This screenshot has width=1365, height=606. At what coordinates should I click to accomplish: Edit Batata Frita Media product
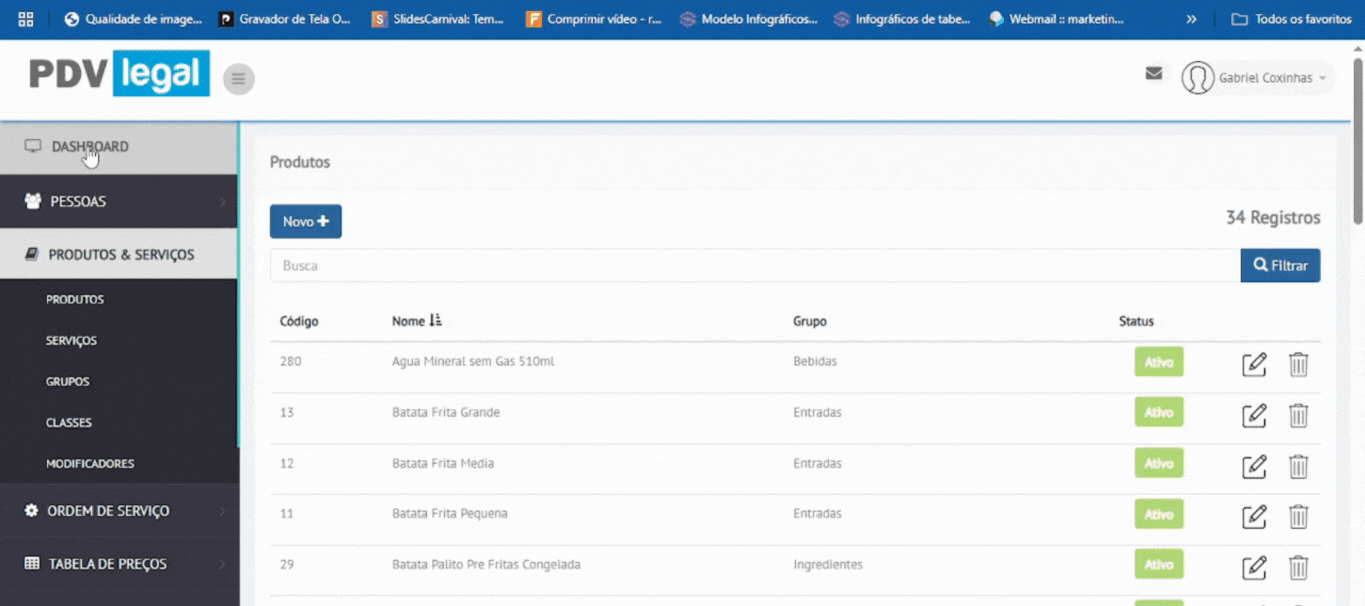tap(1254, 466)
